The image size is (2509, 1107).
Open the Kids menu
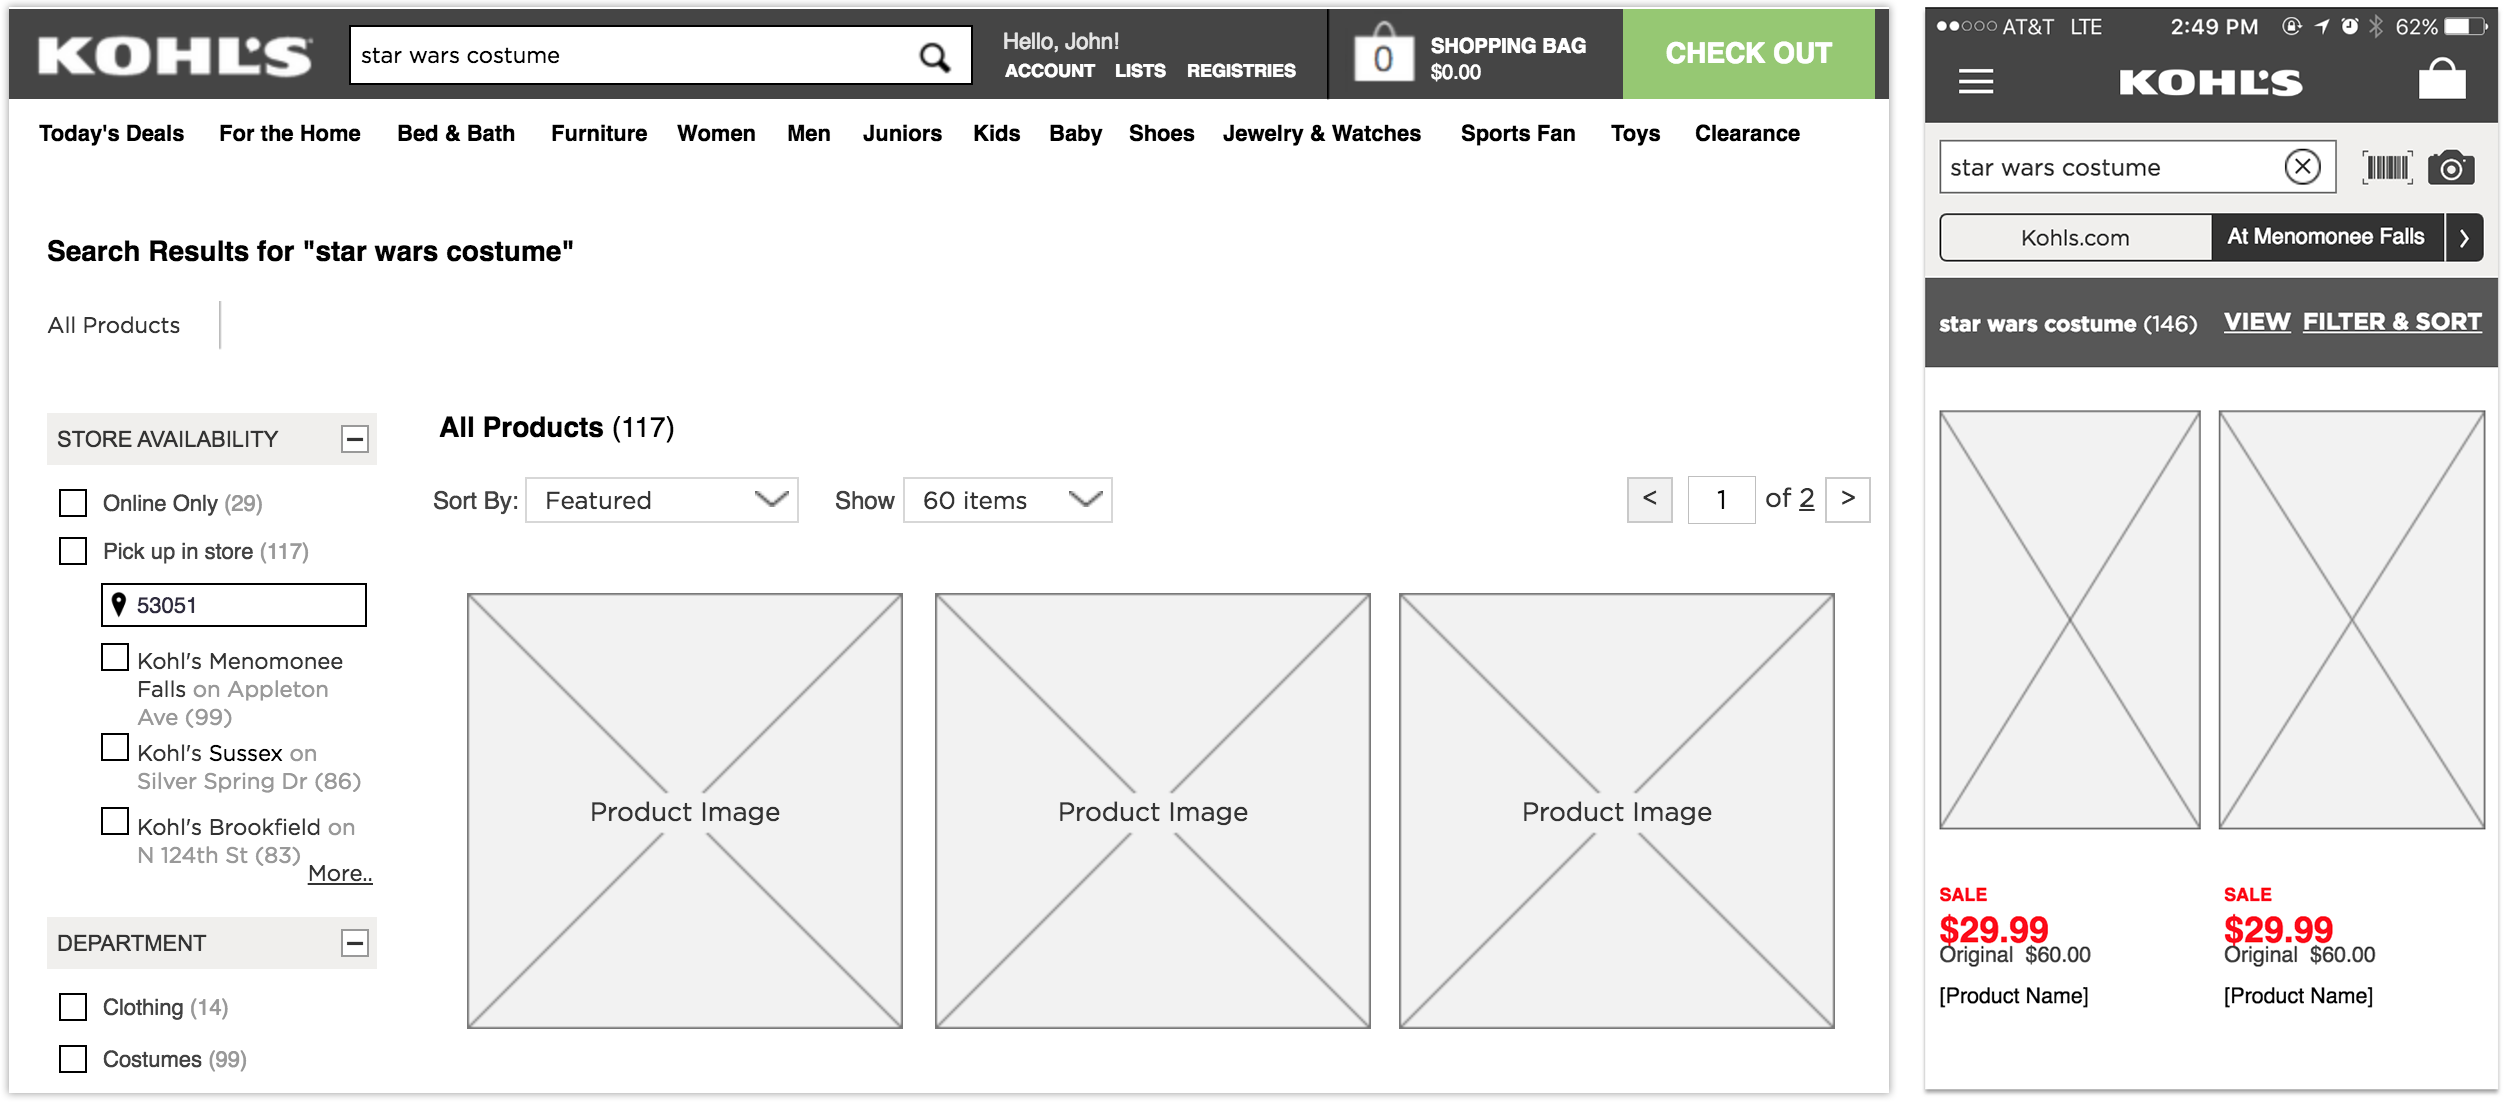(997, 133)
